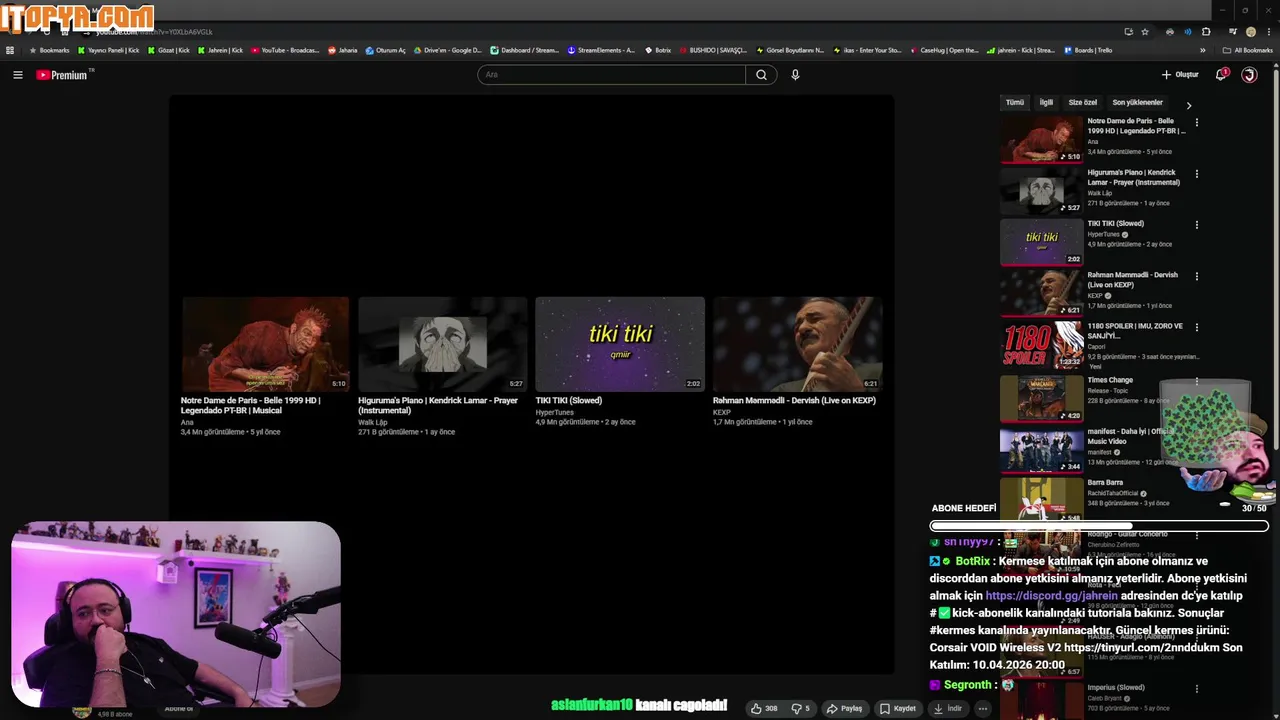Open Jaharia bookmark
This screenshot has width=1280, height=720.
click(x=342, y=50)
